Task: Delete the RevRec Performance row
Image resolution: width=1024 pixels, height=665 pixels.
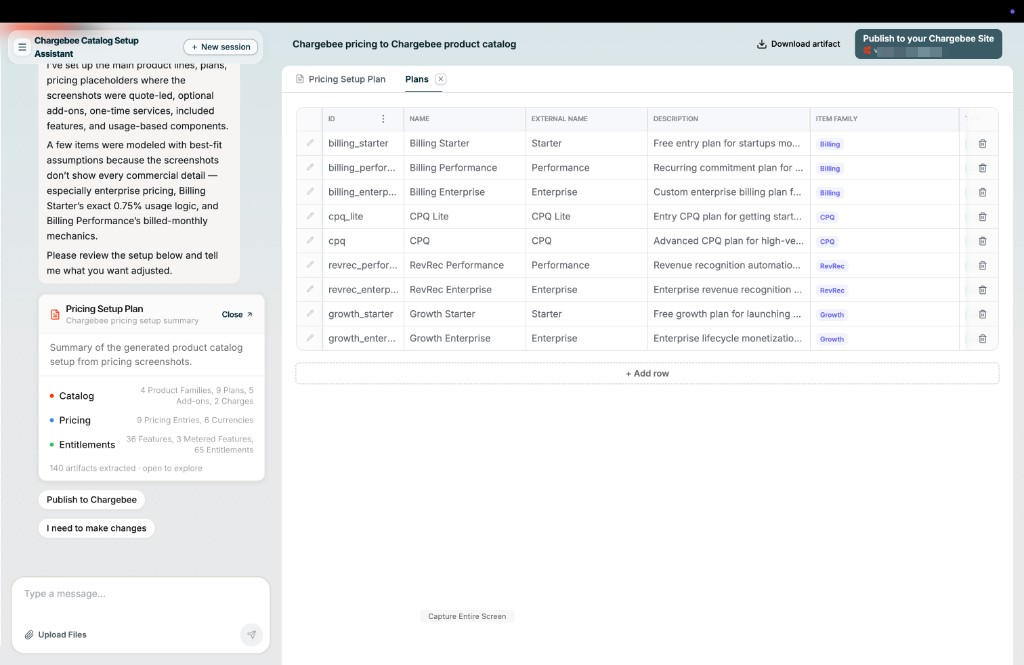Action: [x=982, y=265]
